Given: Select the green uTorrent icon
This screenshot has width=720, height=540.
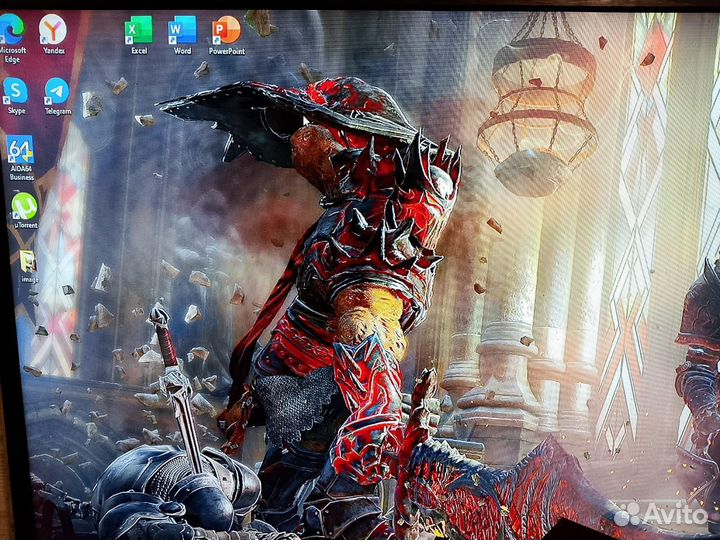Looking at the screenshot, I should coord(23,206).
